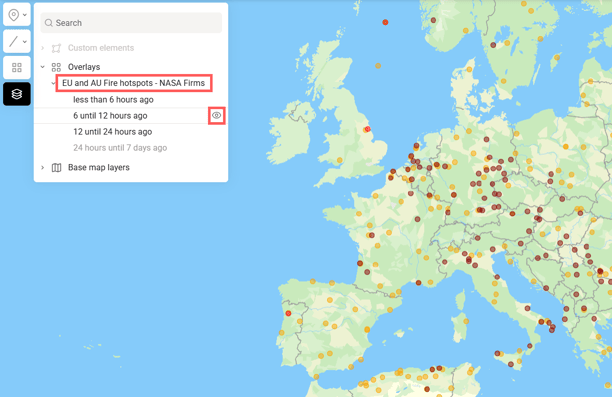This screenshot has height=397, width=612.
Task: Open the marker tool dropdown arrow
Action: click(25, 15)
